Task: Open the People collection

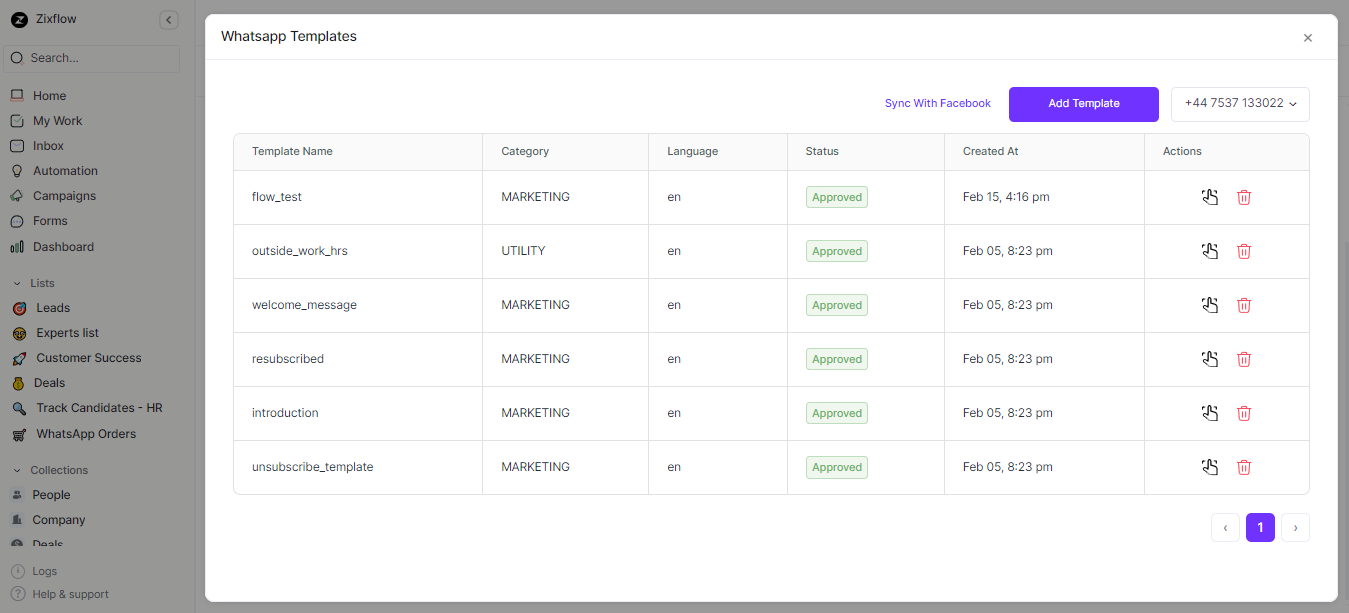Action: coord(51,494)
